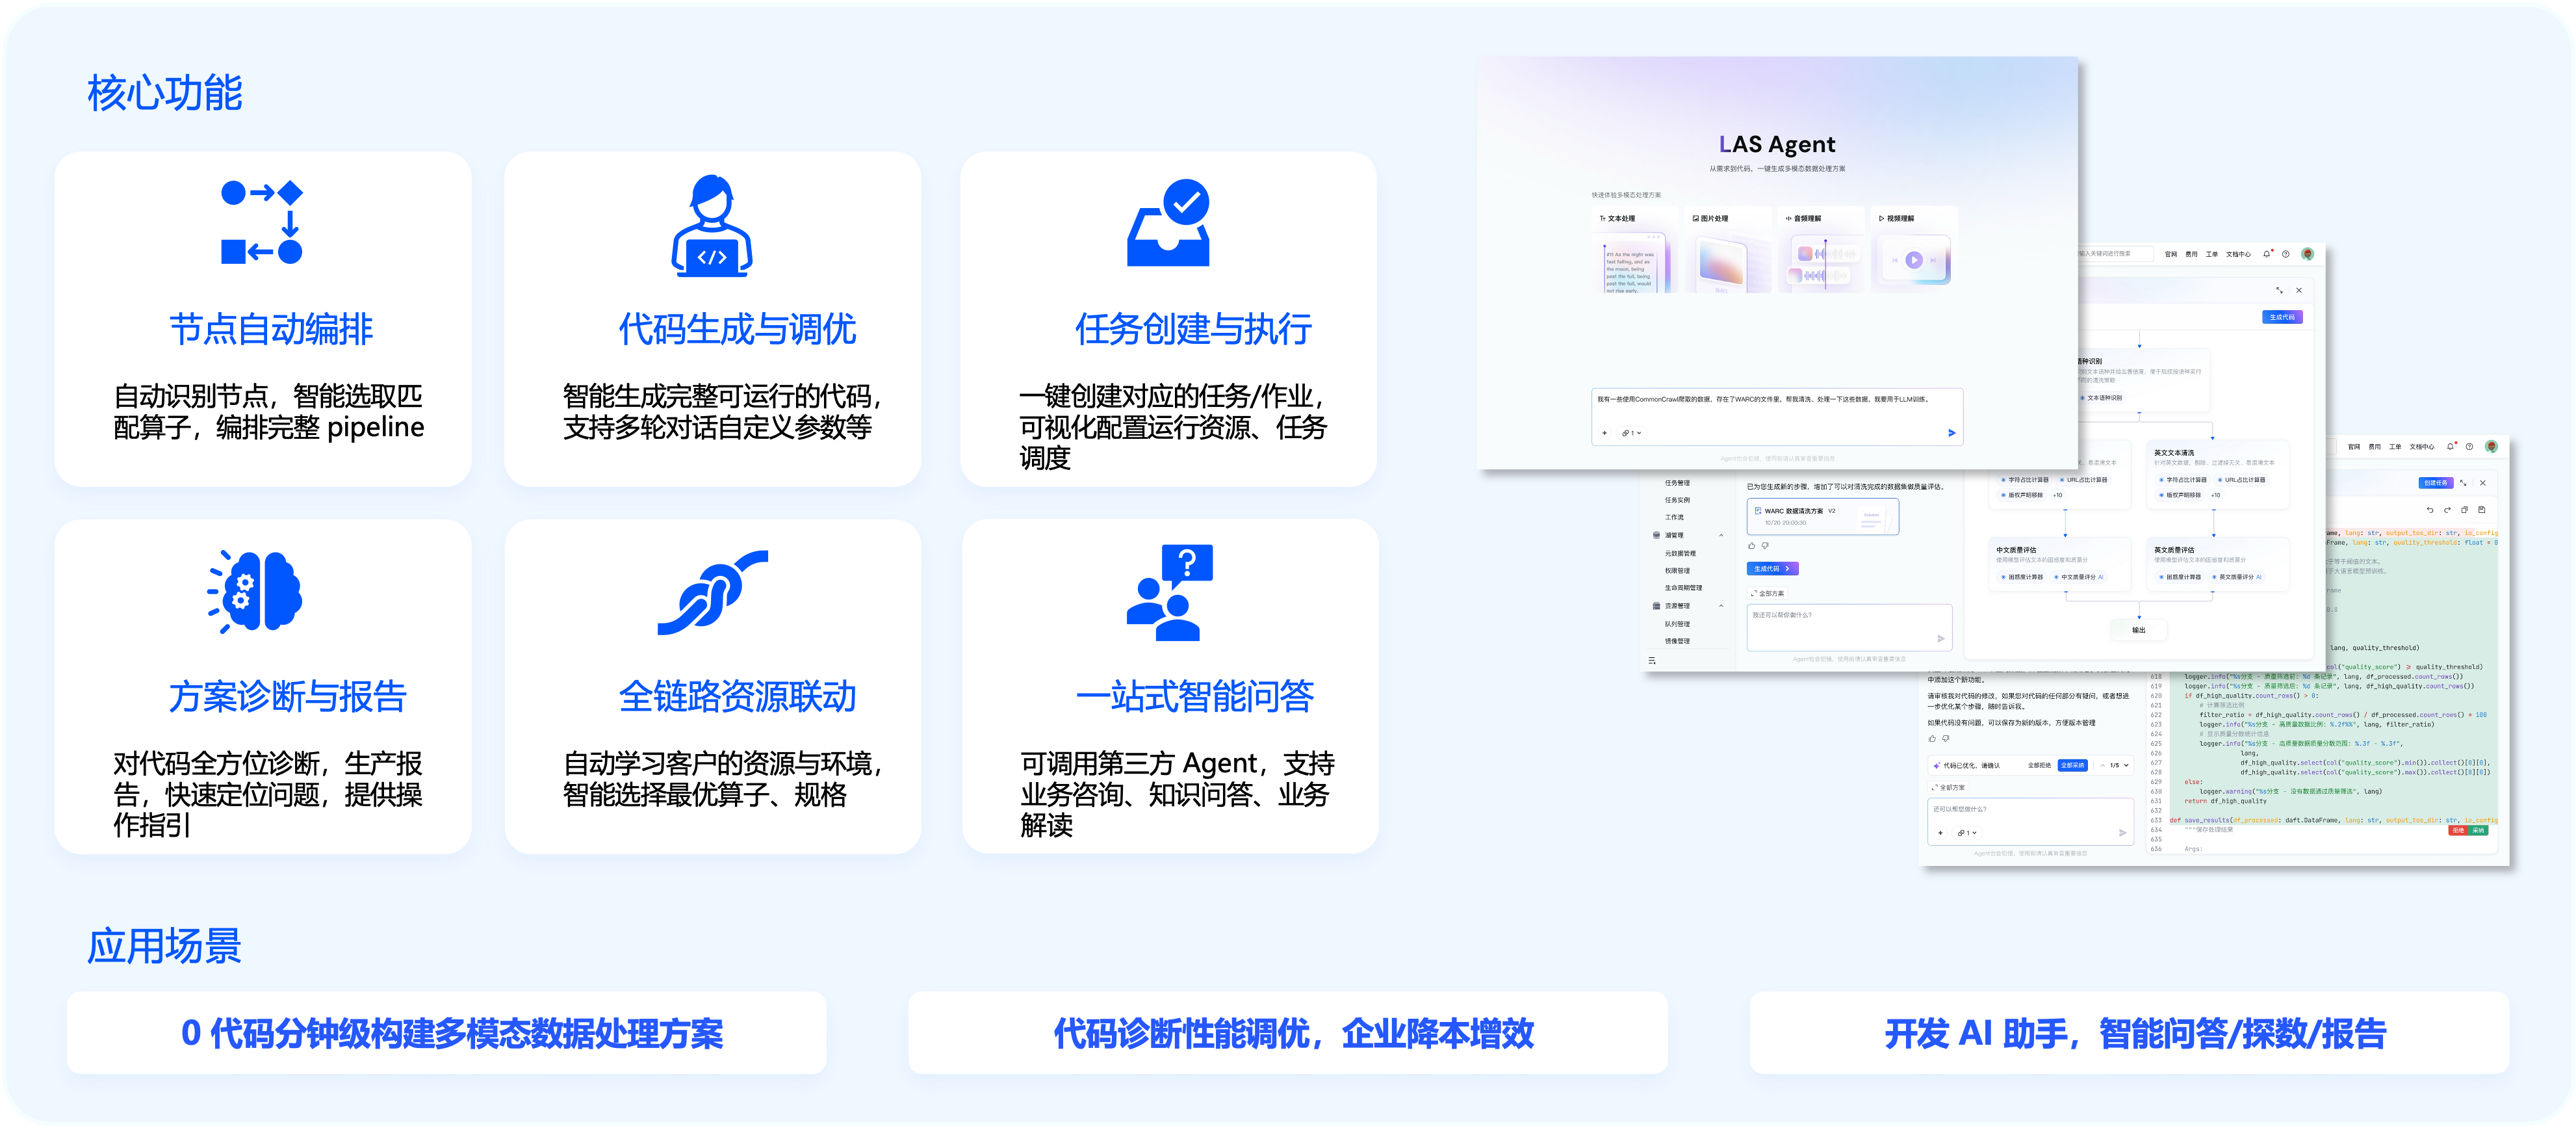Click the undo icon in the code editor toolbar
The height and width of the screenshot is (1126, 2576).
(2430, 510)
